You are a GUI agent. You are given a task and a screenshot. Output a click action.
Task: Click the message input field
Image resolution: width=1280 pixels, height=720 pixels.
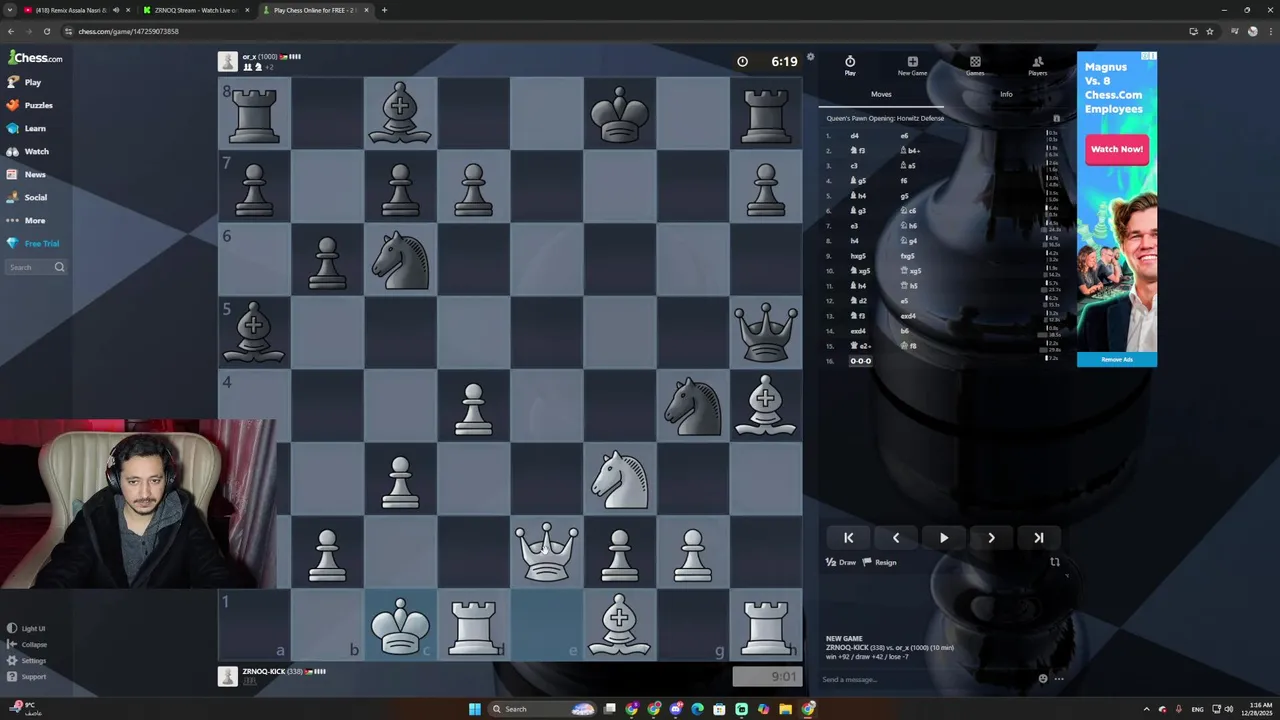coord(925,679)
